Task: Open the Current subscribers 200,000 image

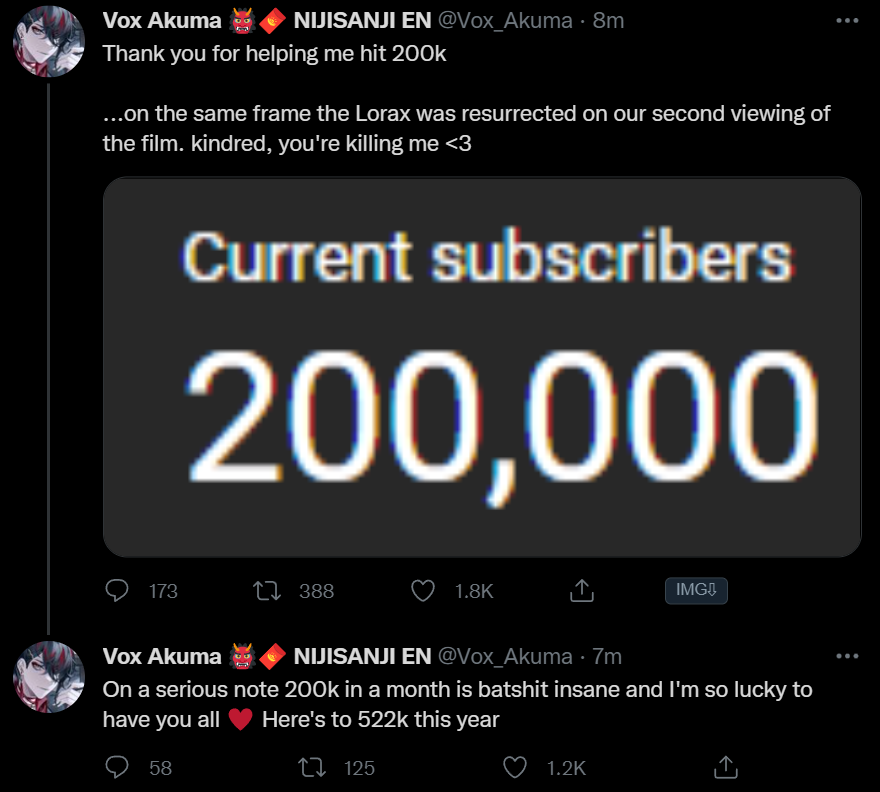Action: pyautogui.click(x=482, y=367)
